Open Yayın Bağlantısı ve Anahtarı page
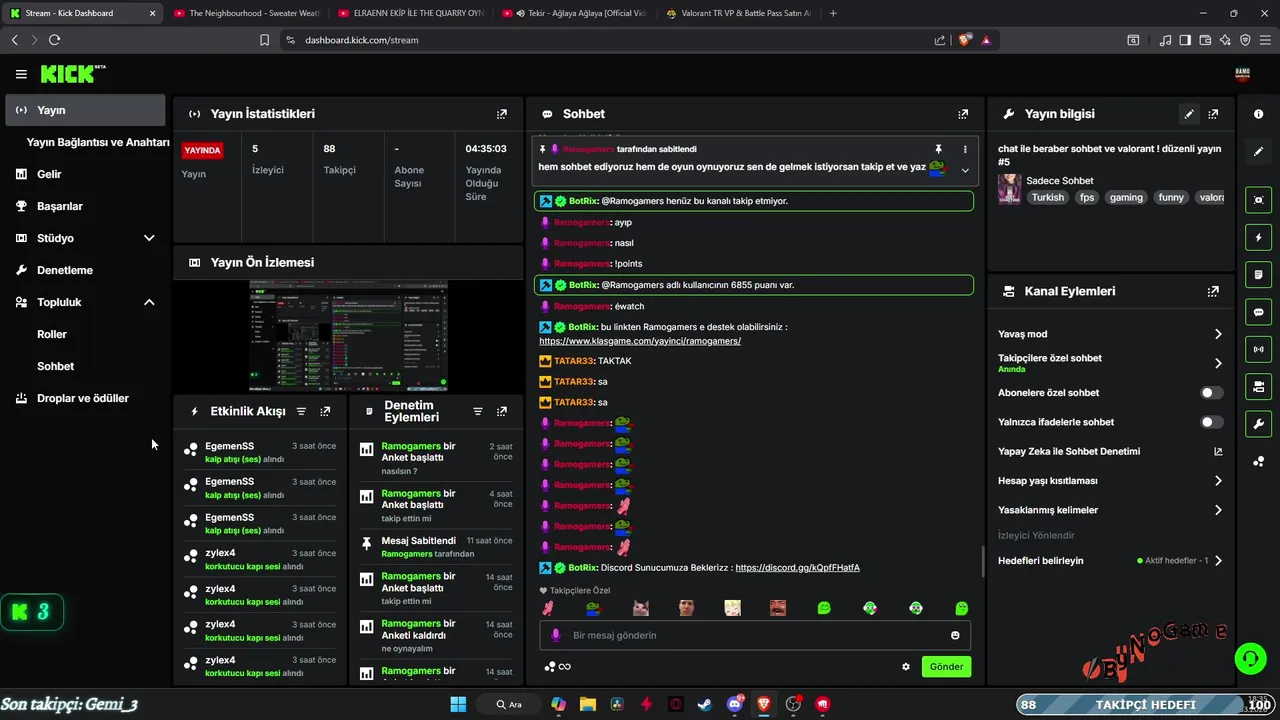The width and height of the screenshot is (1280, 720). 98,142
